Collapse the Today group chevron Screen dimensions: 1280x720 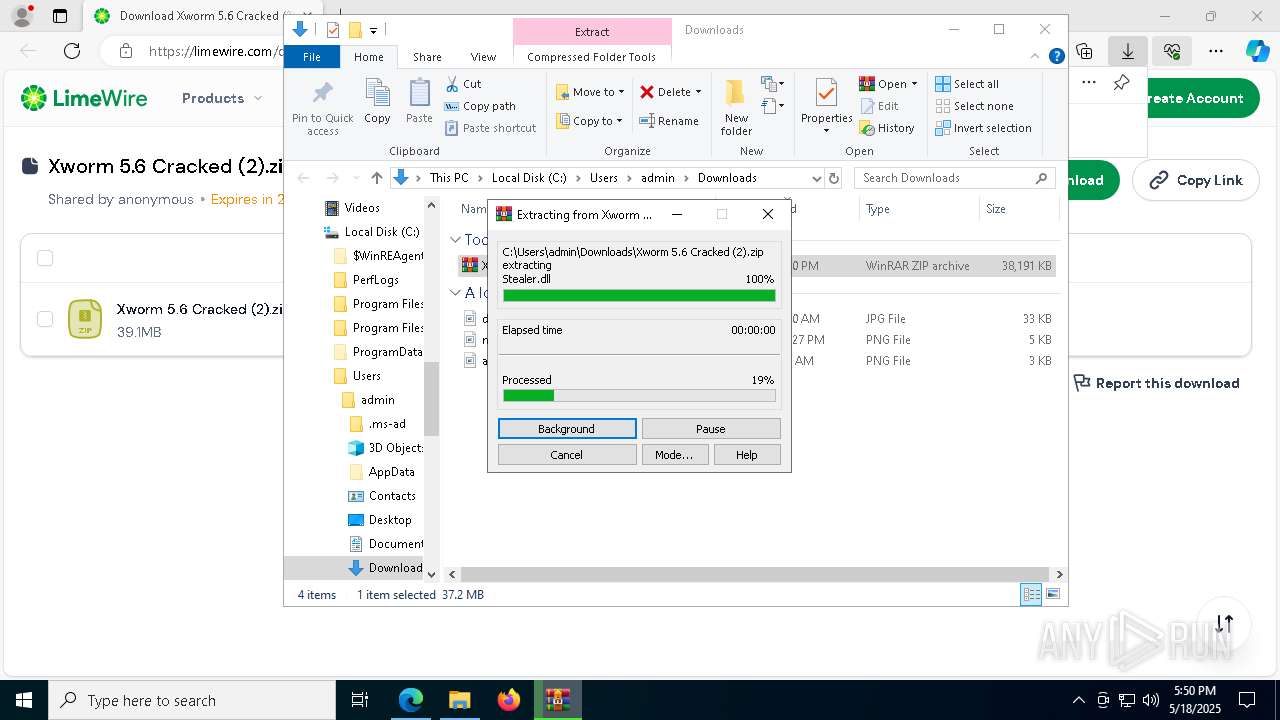tap(455, 240)
